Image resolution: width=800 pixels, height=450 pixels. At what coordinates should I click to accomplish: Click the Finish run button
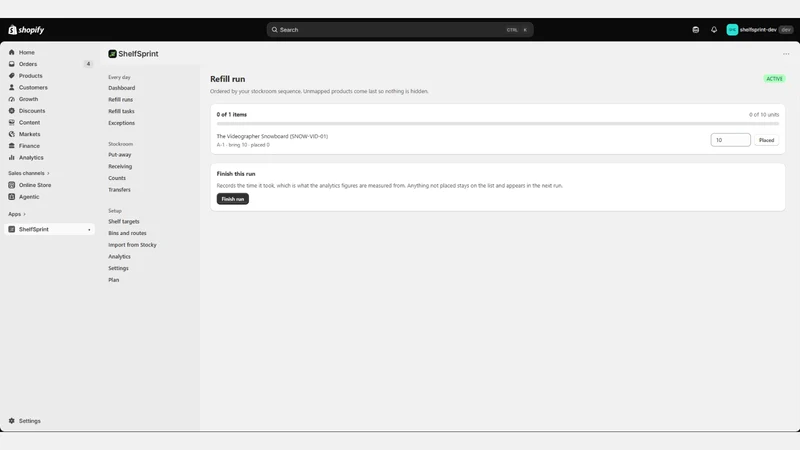233,199
